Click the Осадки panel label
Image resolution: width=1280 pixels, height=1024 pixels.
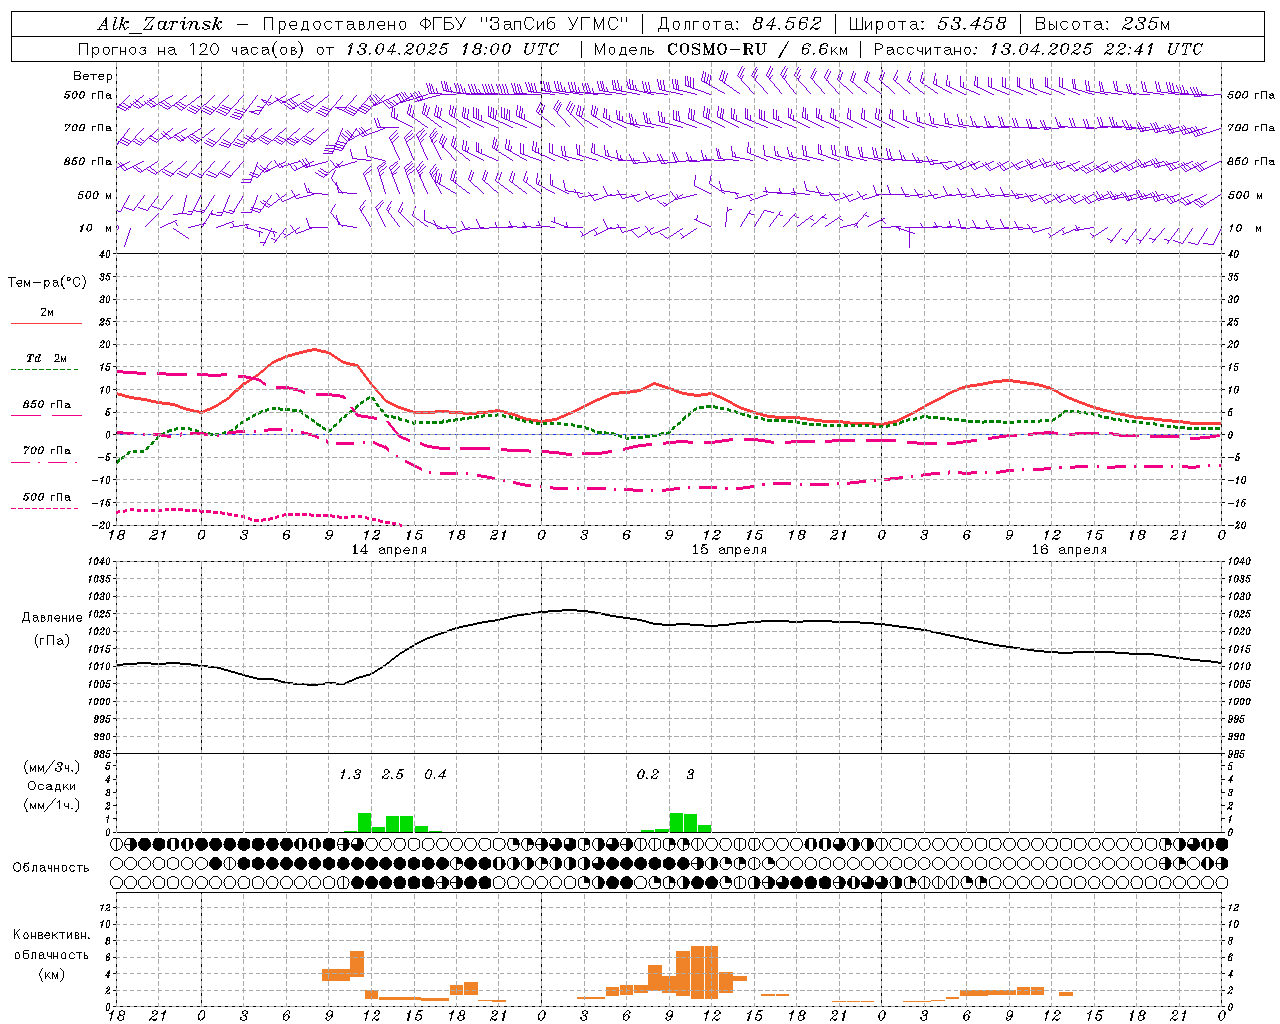(52, 786)
